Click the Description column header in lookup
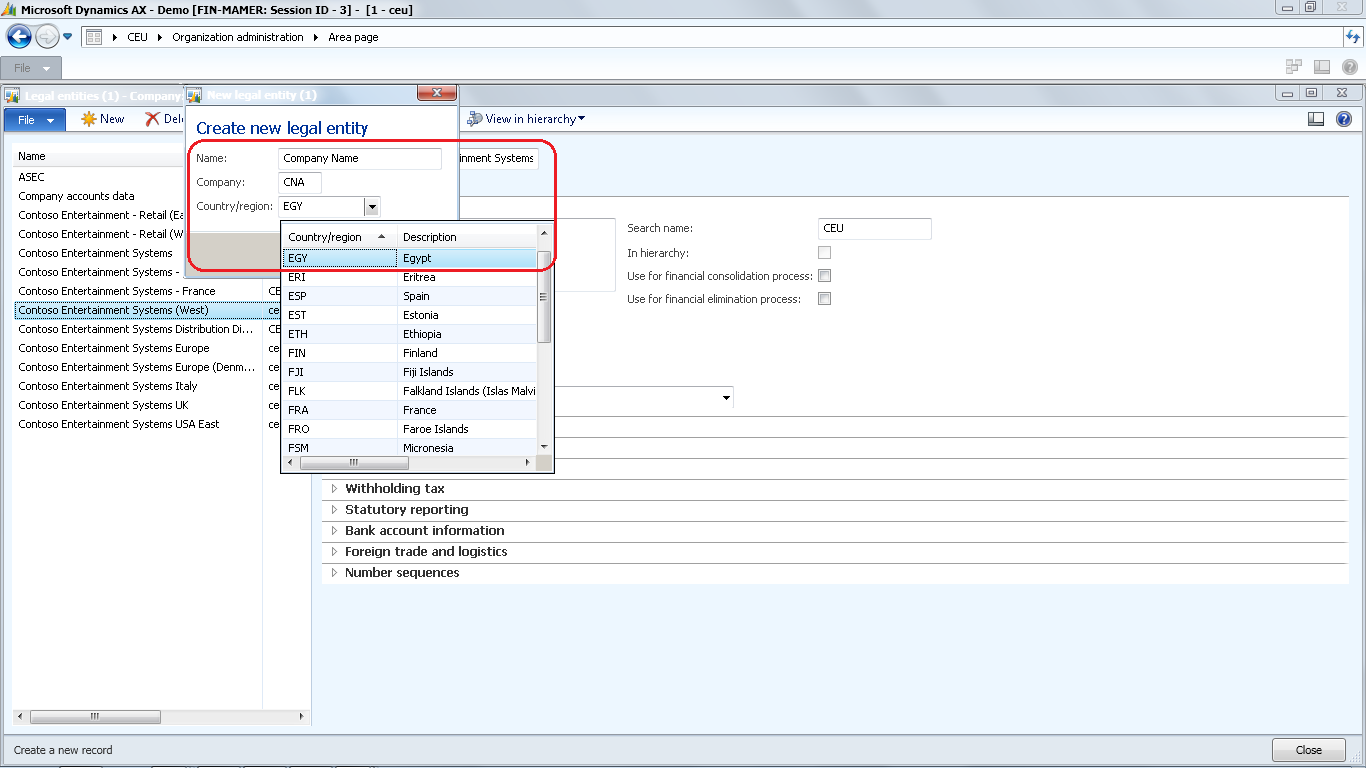The height and width of the screenshot is (768, 1366). [x=467, y=237]
